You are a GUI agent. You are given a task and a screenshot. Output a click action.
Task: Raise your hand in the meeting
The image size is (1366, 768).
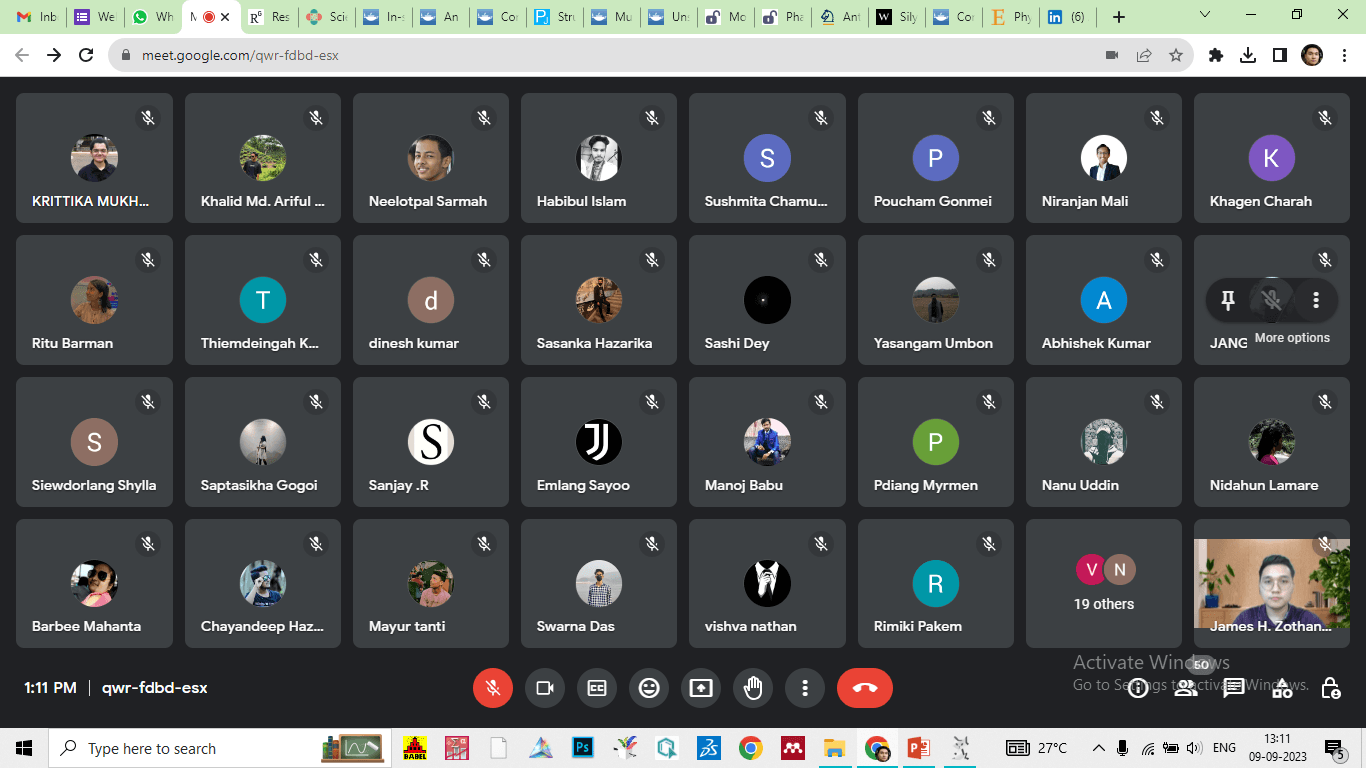tap(753, 688)
